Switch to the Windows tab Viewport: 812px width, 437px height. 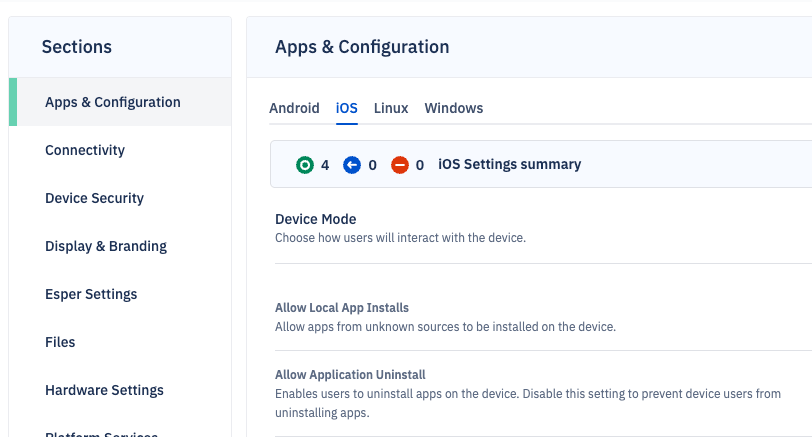point(453,108)
